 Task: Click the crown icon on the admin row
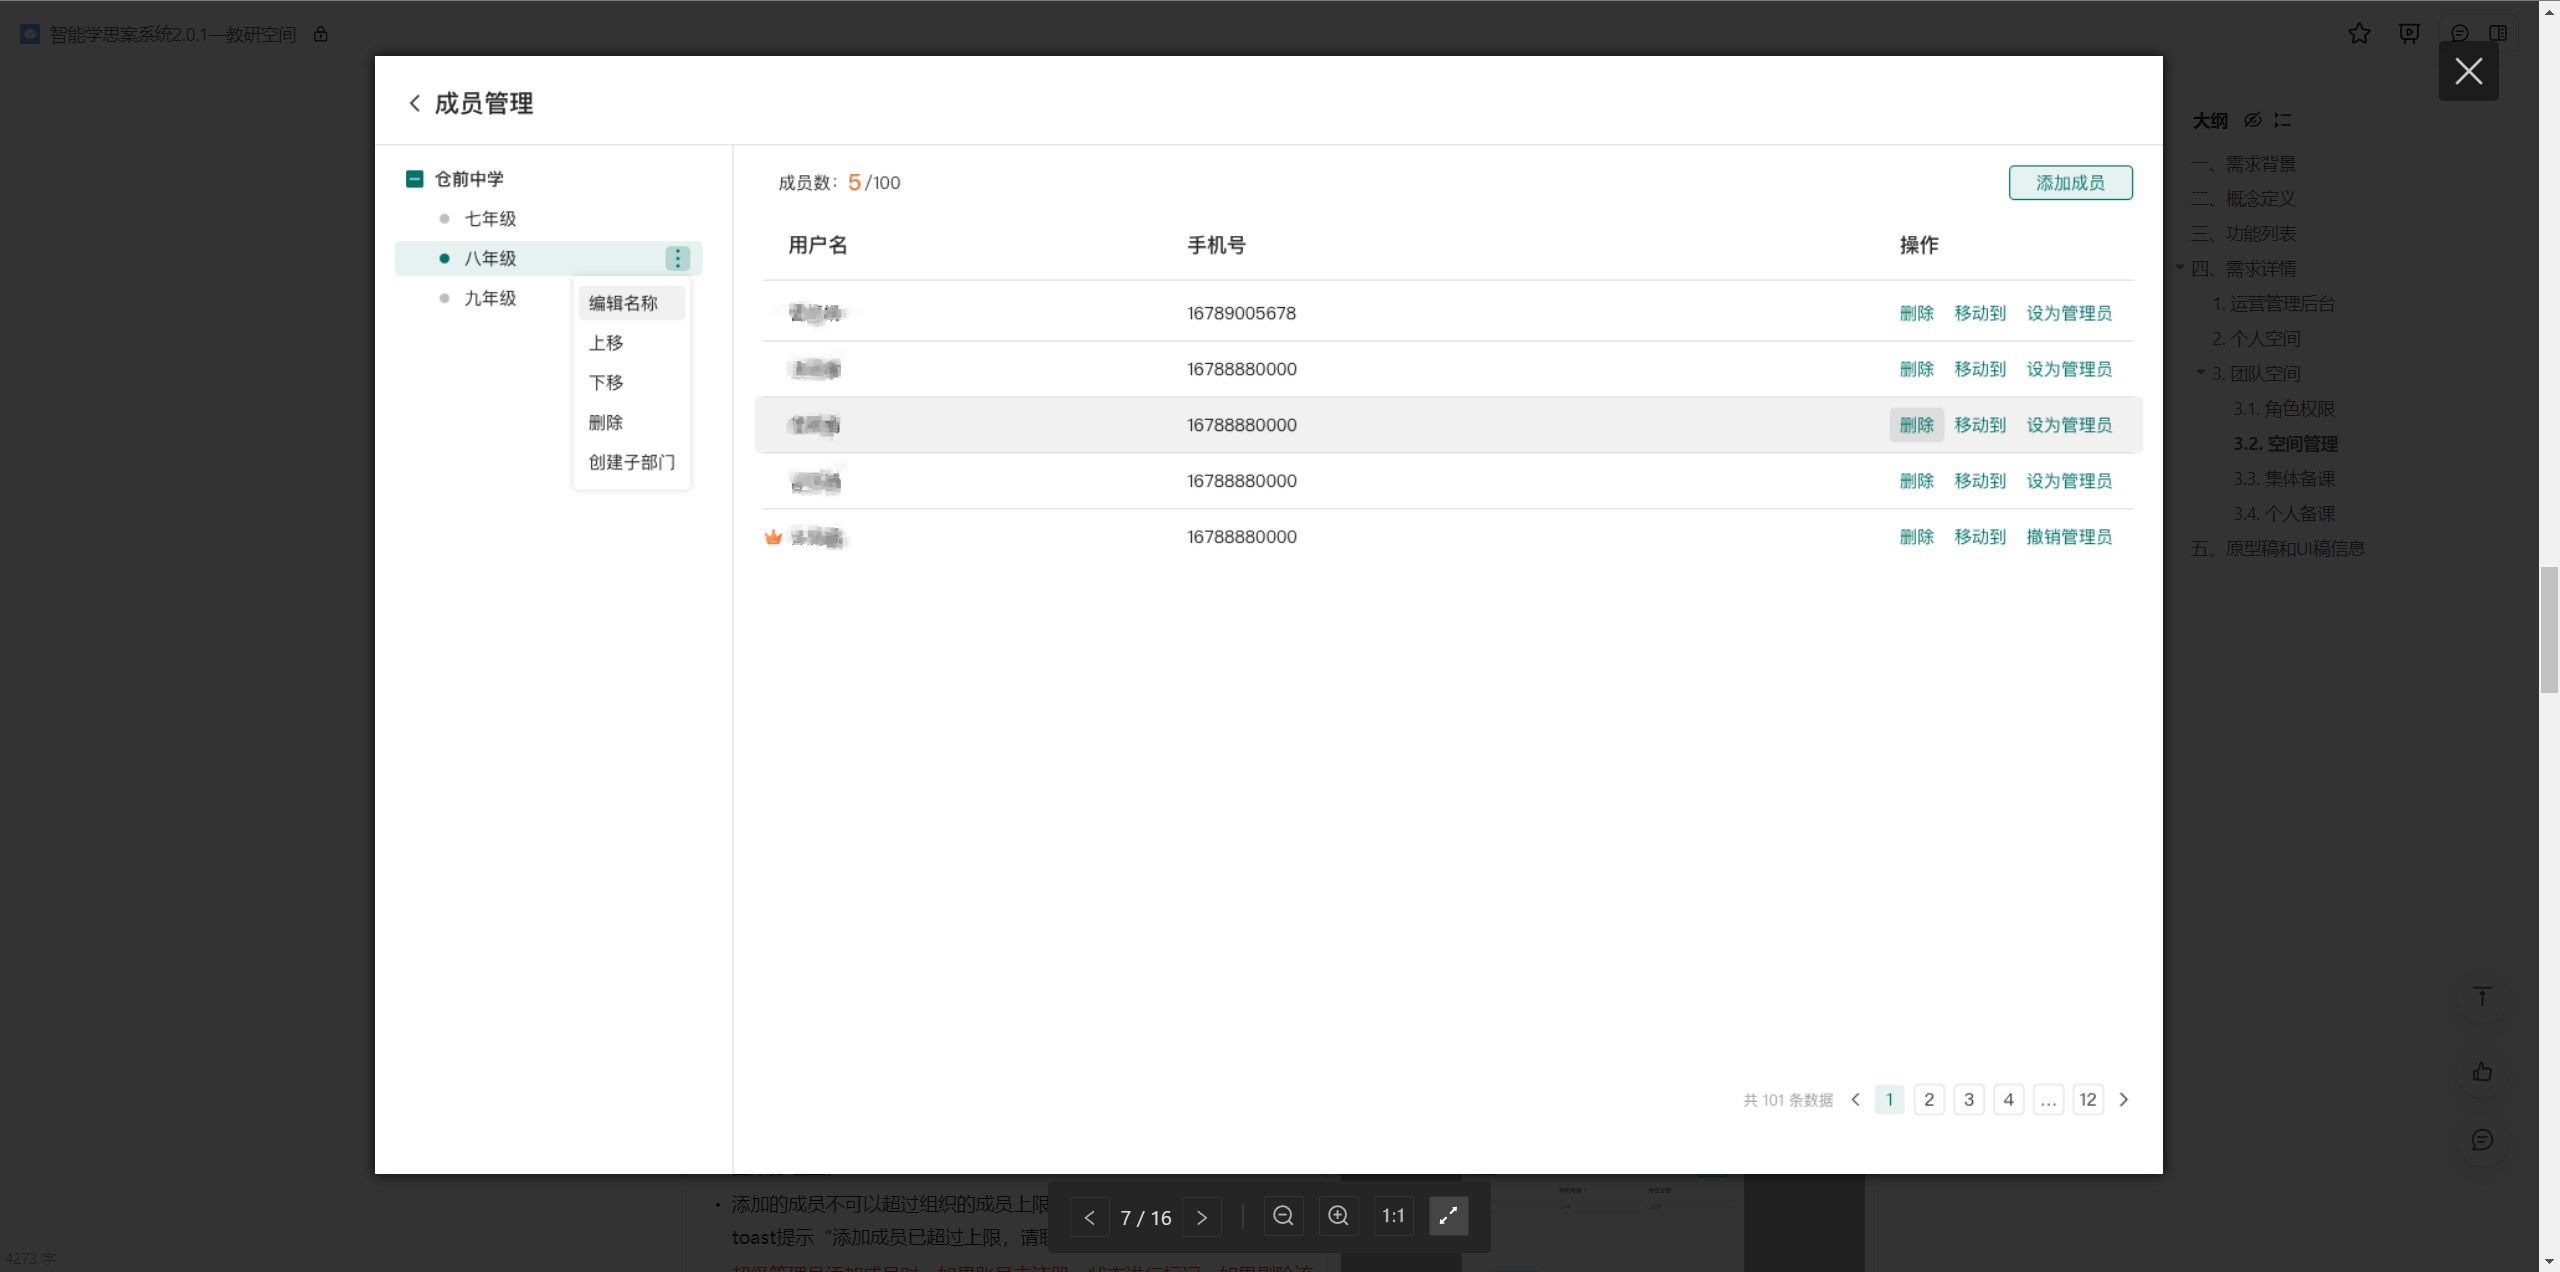coord(773,537)
